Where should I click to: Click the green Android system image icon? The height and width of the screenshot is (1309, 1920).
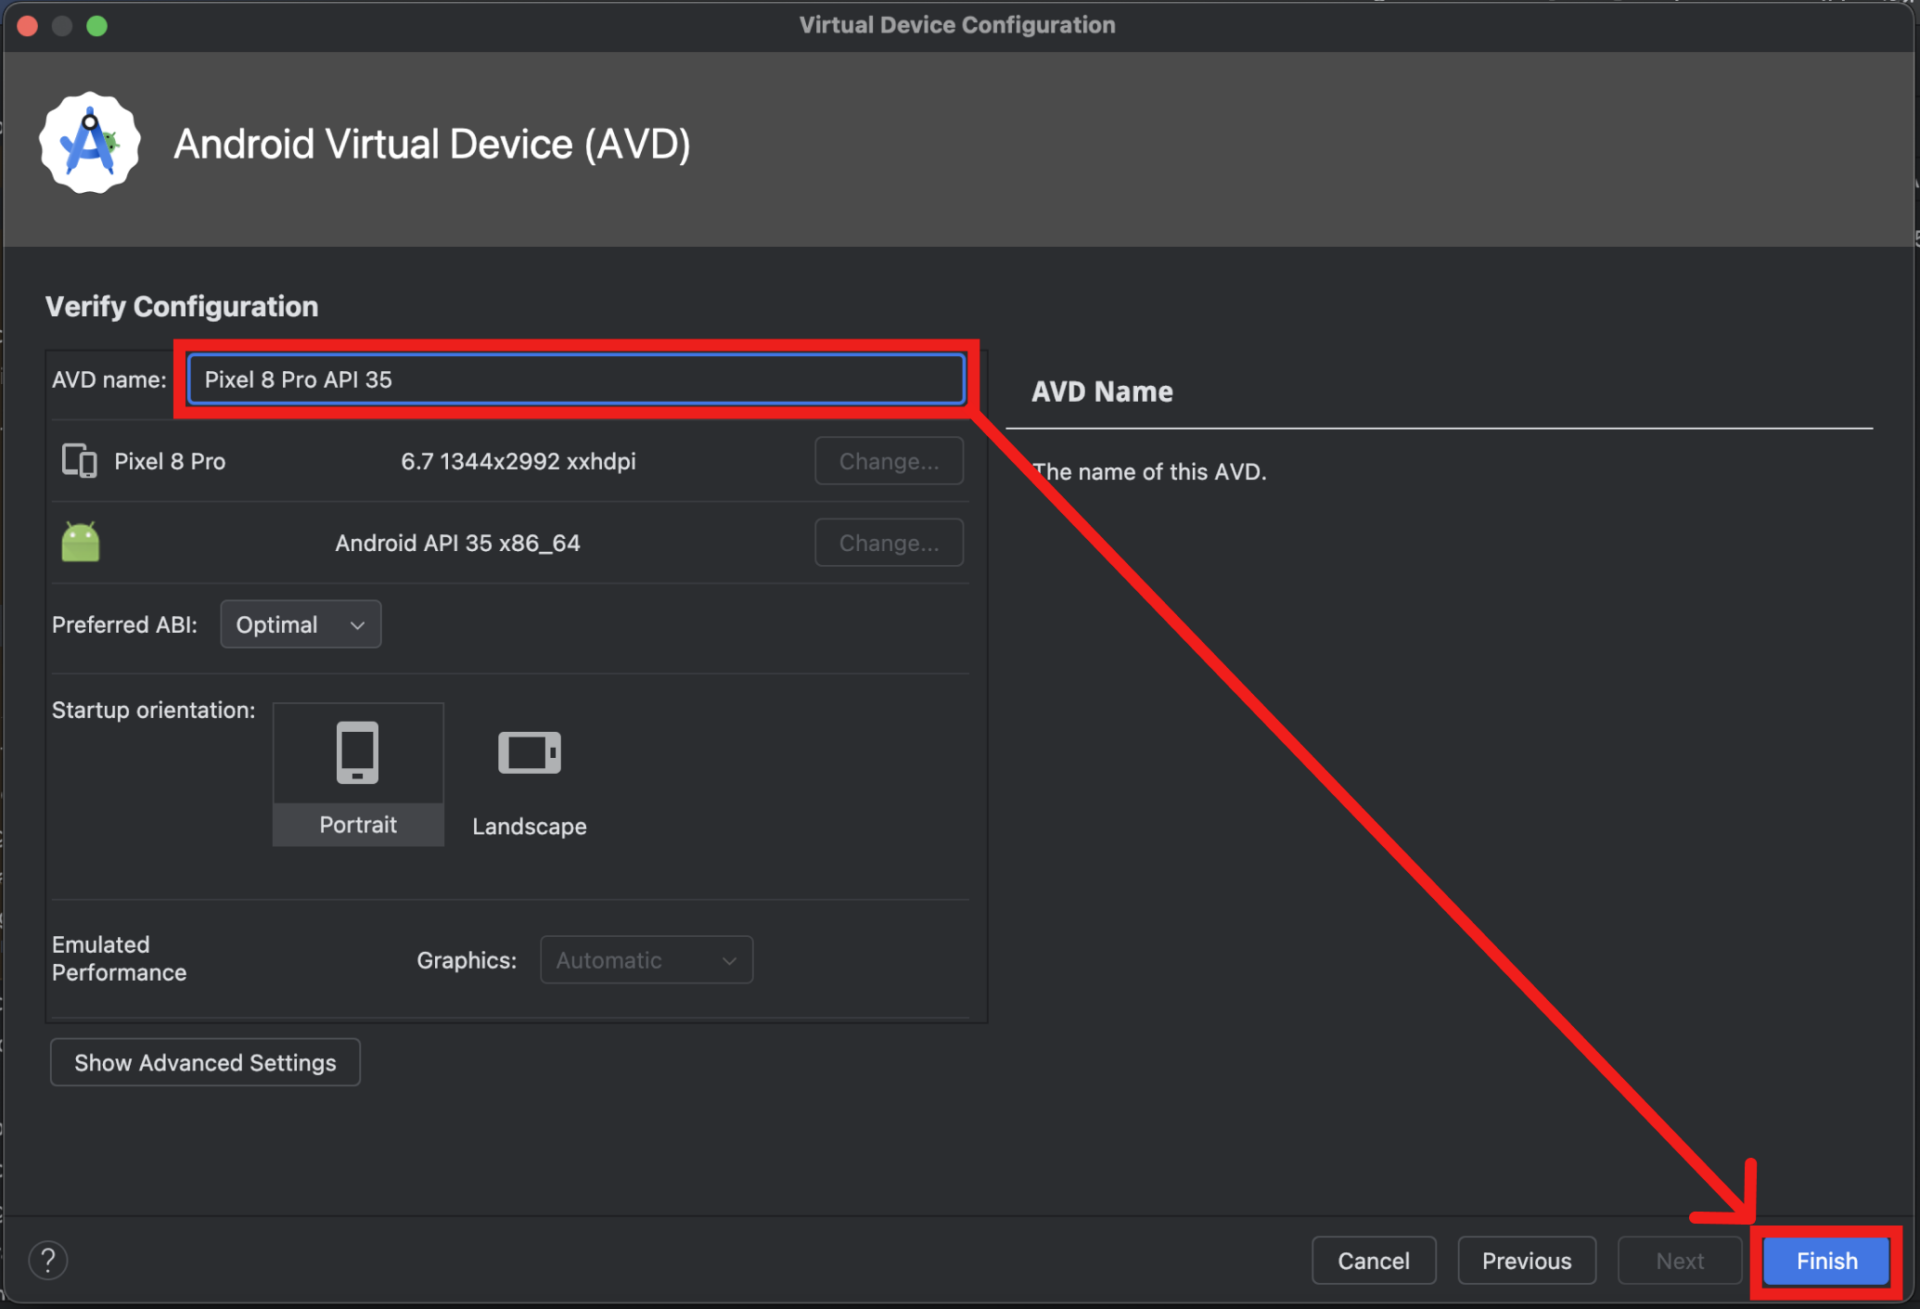point(80,542)
